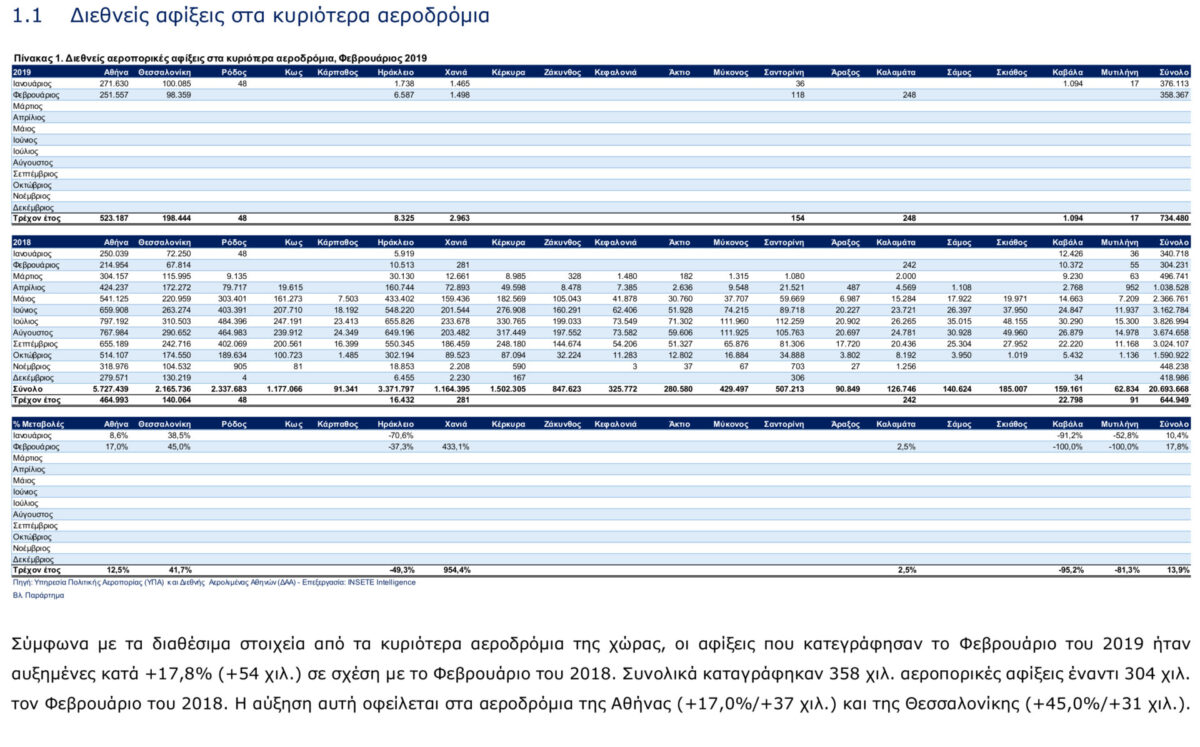1200x747 pixels.
Task: Select the Πίνακας 1 table caption
Action: [219, 58]
